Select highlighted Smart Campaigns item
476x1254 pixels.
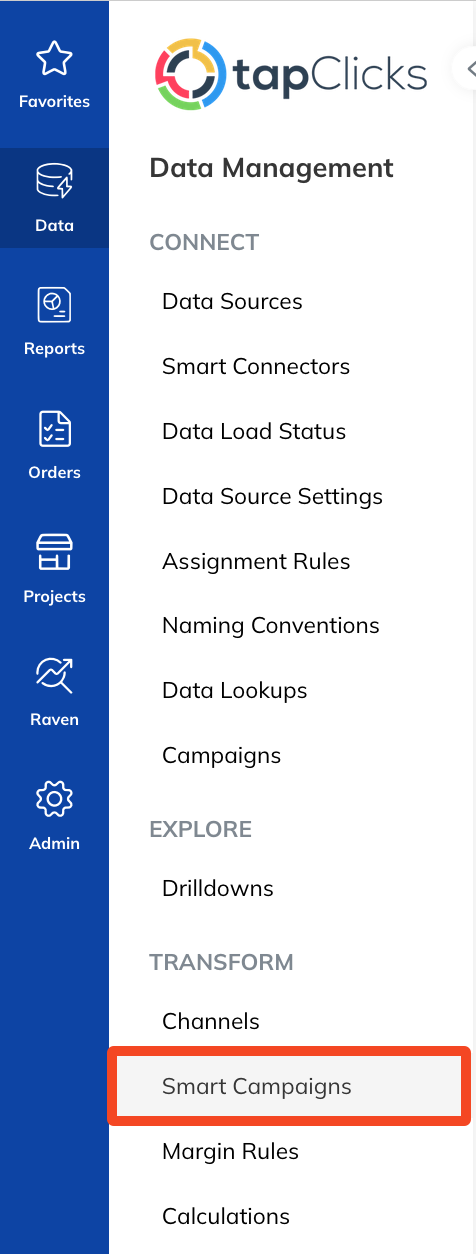tap(289, 1086)
